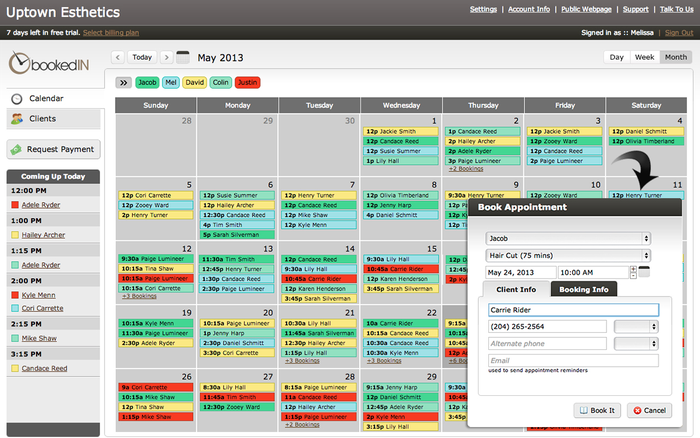Click the Email input field
The height and width of the screenshot is (438, 700).
tap(571, 360)
